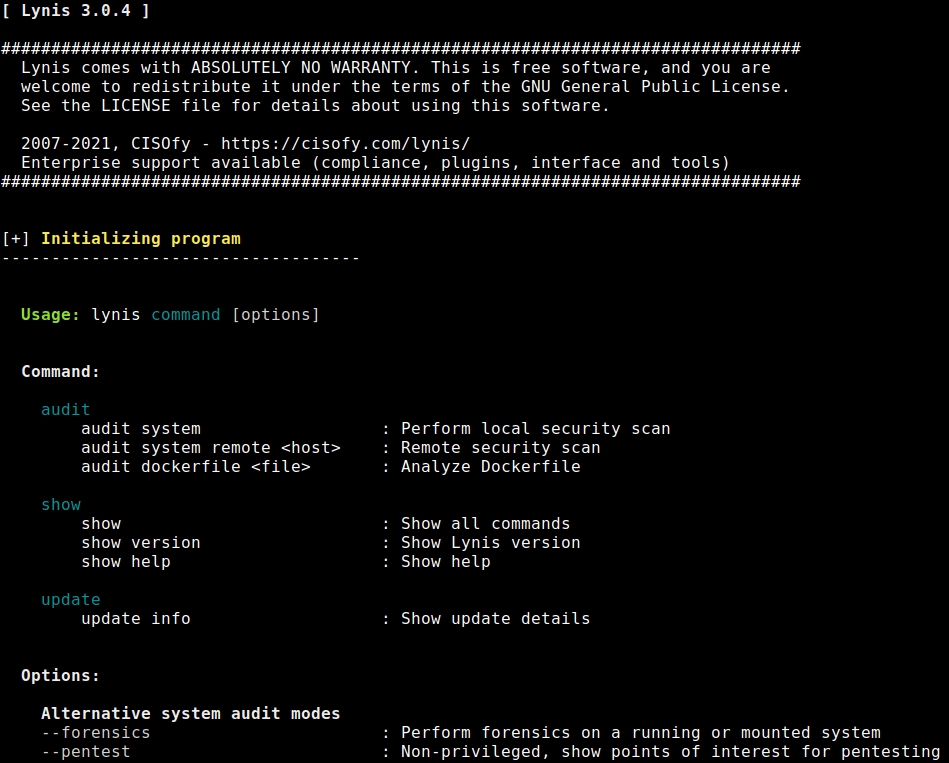Click the 'Alternative system audit modes' heading
Screen dimensions: 949x763
click(x=190, y=714)
